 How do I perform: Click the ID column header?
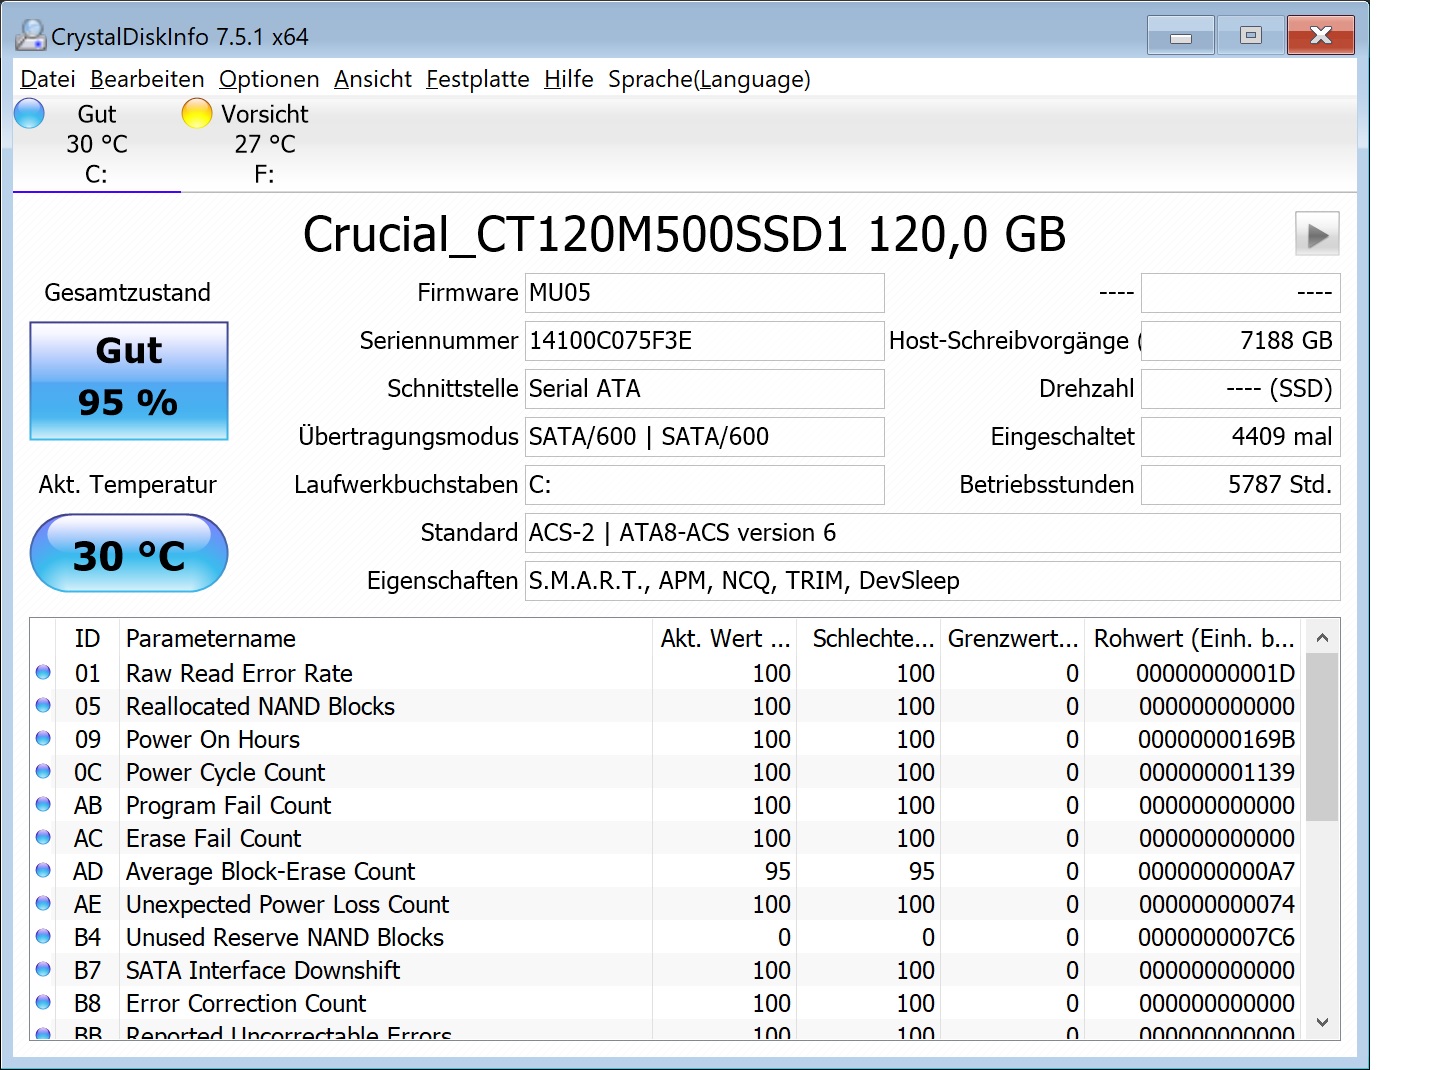[88, 639]
